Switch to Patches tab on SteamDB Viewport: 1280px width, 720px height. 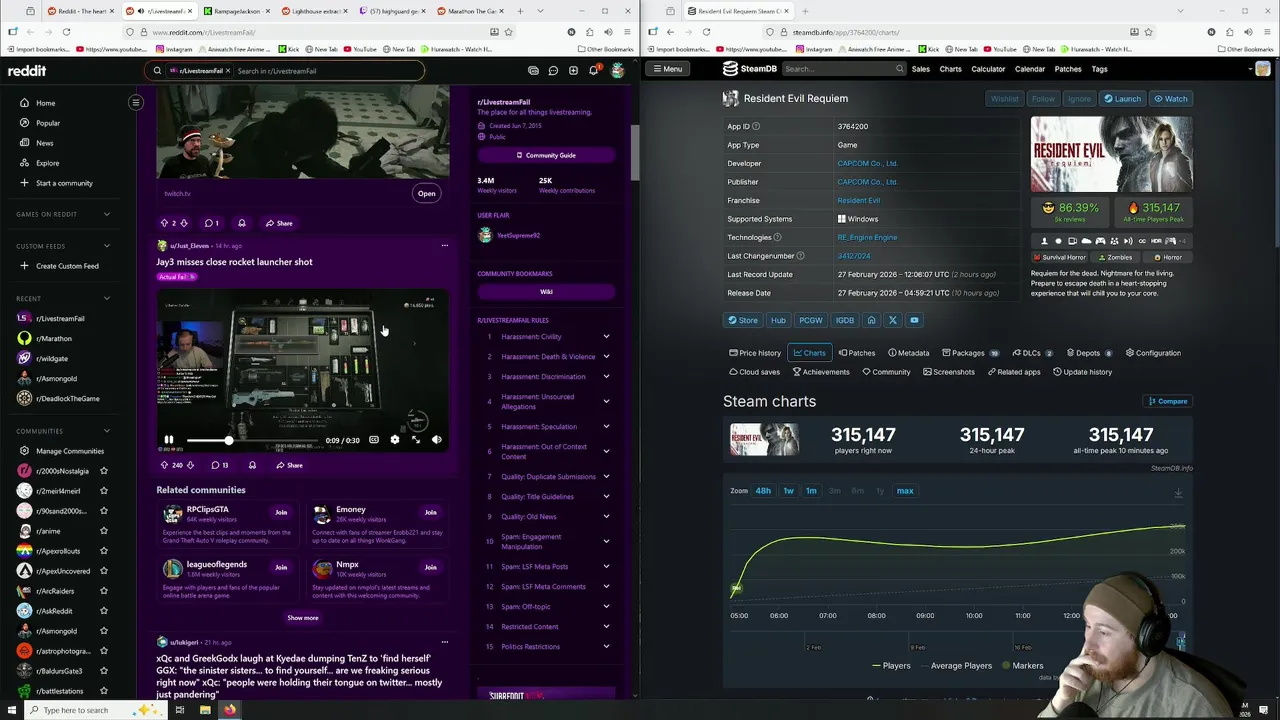857,353
